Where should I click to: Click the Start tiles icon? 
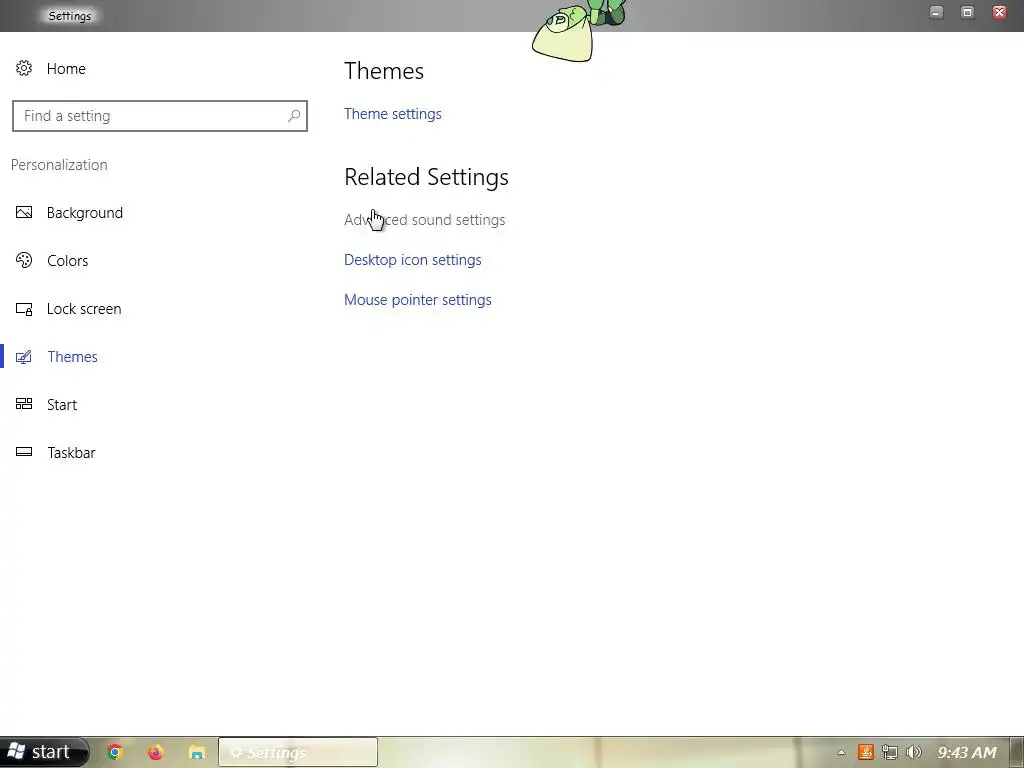point(24,404)
